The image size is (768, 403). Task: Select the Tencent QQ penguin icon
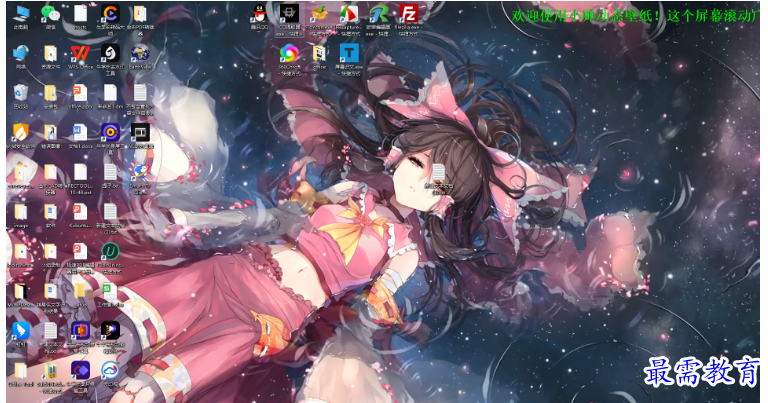260,14
